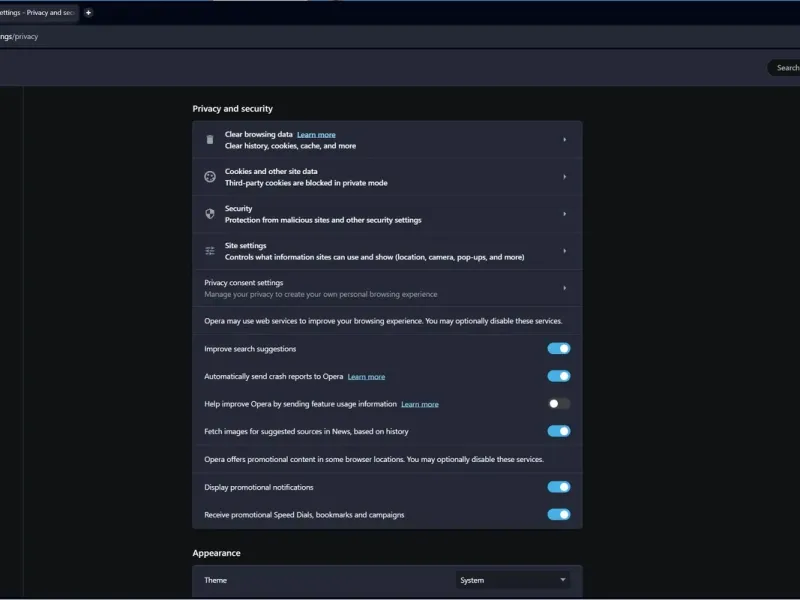800x600 pixels.
Task: Expand Clear browsing data via its arrow
Action: (564, 139)
